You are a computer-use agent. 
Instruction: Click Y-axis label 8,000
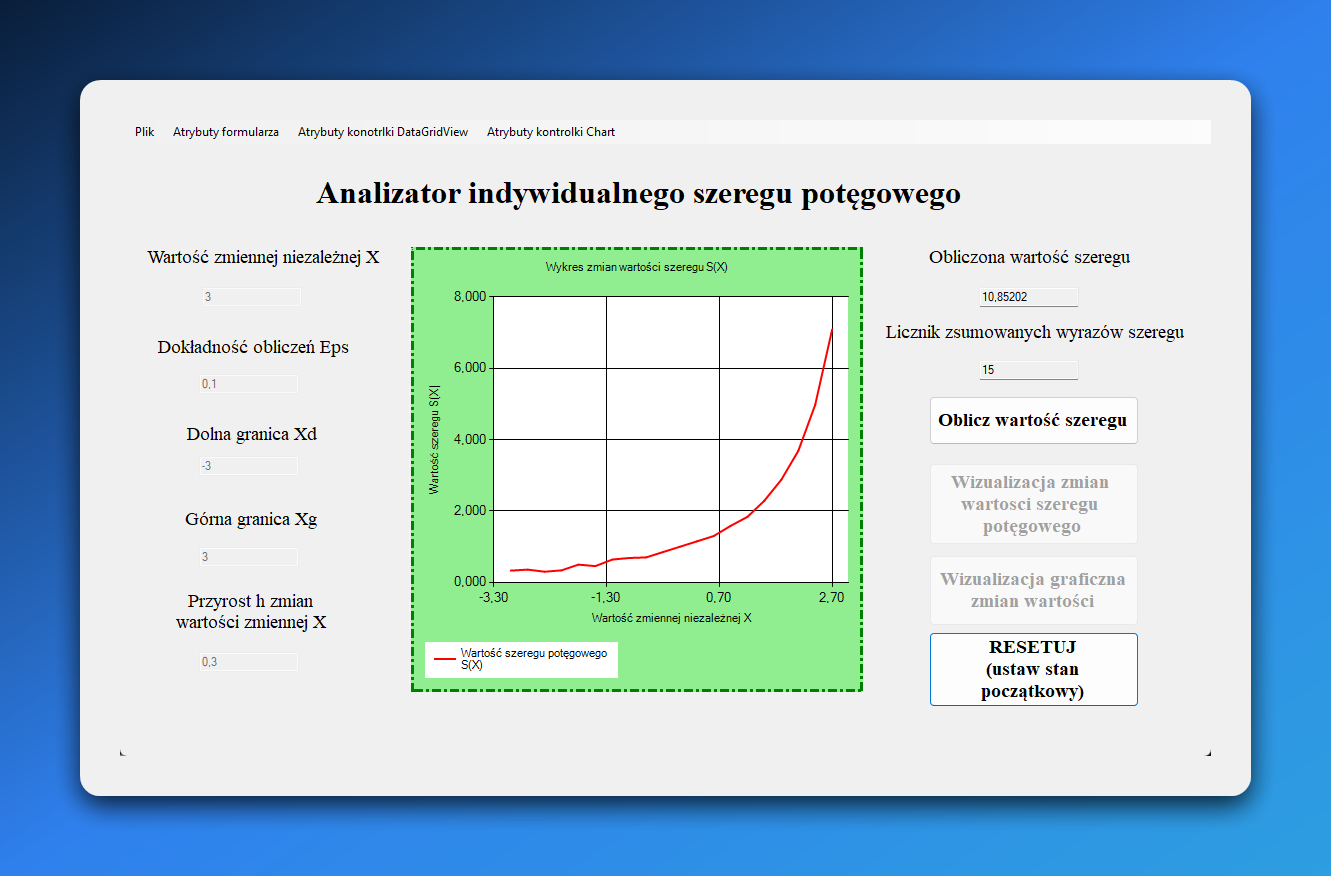point(469,297)
